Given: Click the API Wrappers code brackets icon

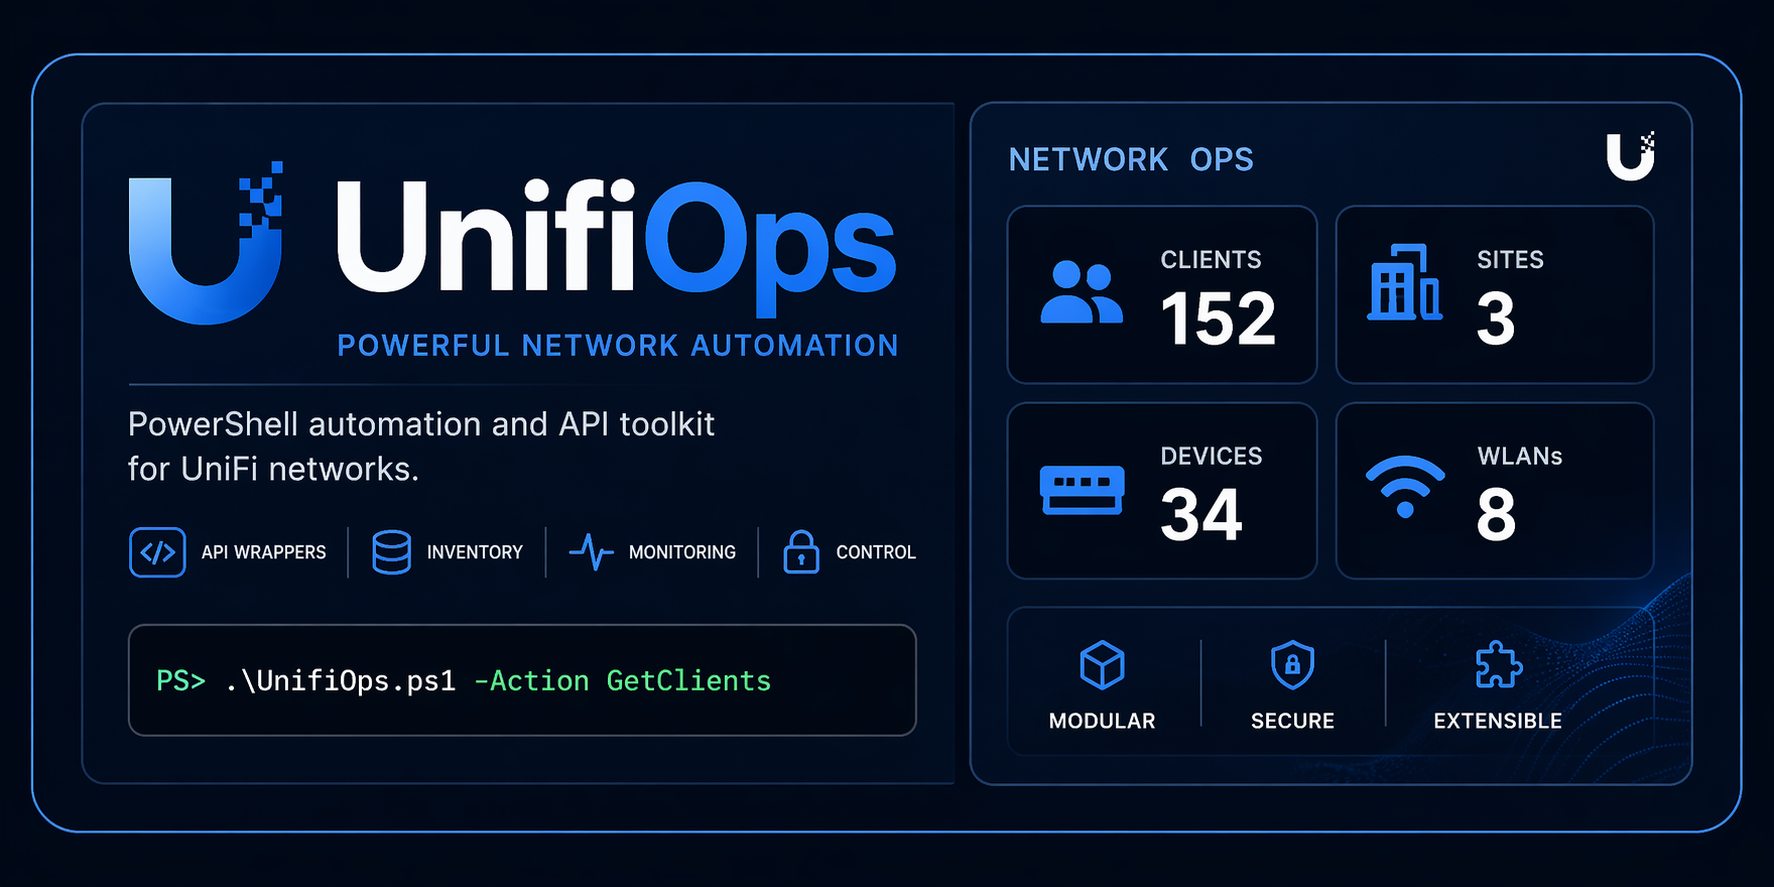Looking at the screenshot, I should [158, 552].
